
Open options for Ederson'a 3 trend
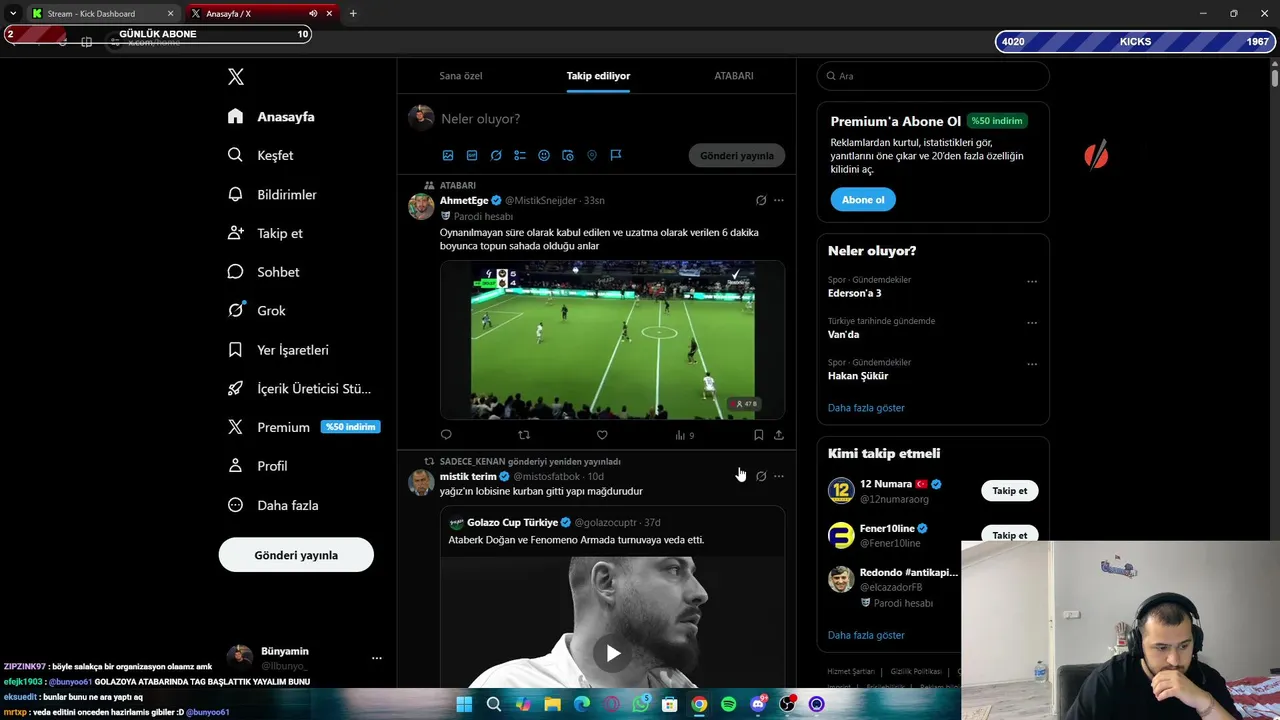pyautogui.click(x=1032, y=281)
